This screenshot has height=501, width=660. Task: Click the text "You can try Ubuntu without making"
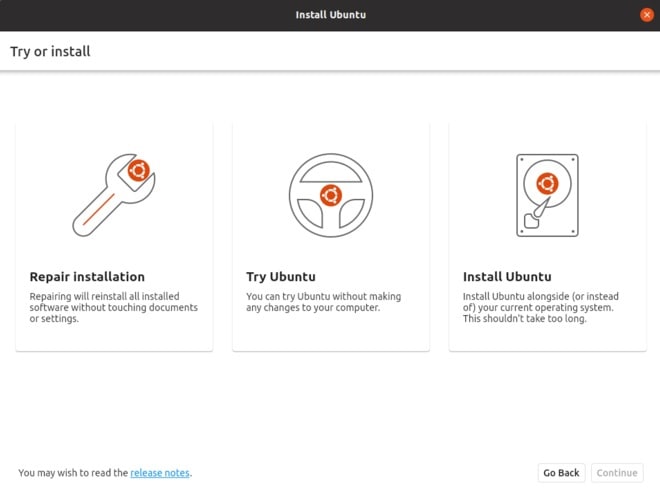pos(323,297)
